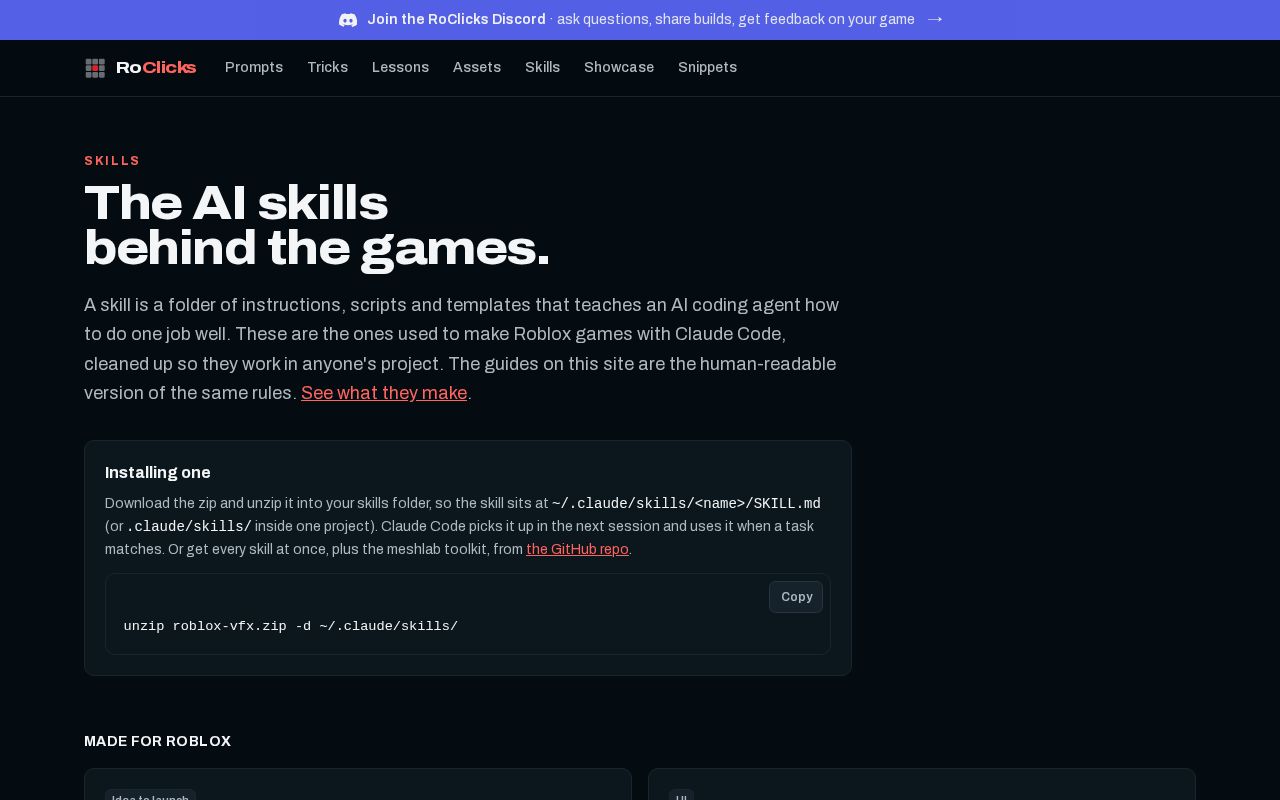Image resolution: width=1280 pixels, height=800 pixels.
Task: Open the GitHub repo link
Action: pyautogui.click(x=577, y=549)
